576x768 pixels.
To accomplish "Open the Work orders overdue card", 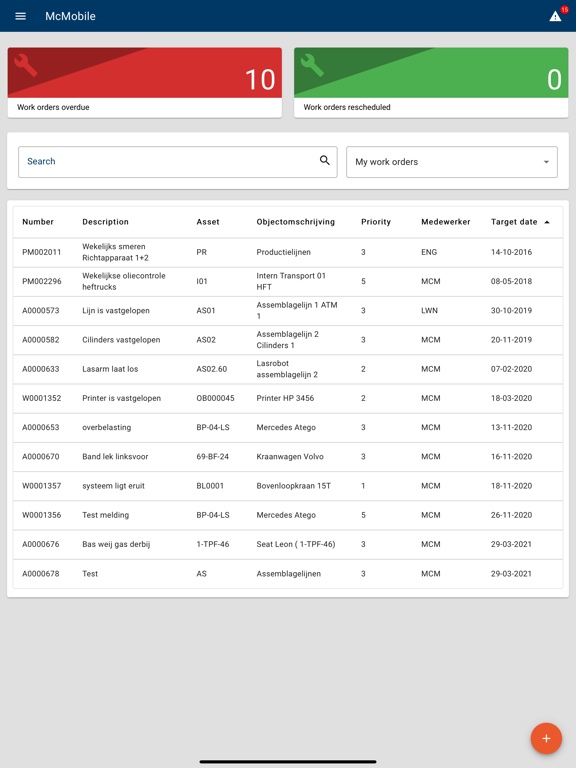I will pyautogui.click(x=144, y=83).
